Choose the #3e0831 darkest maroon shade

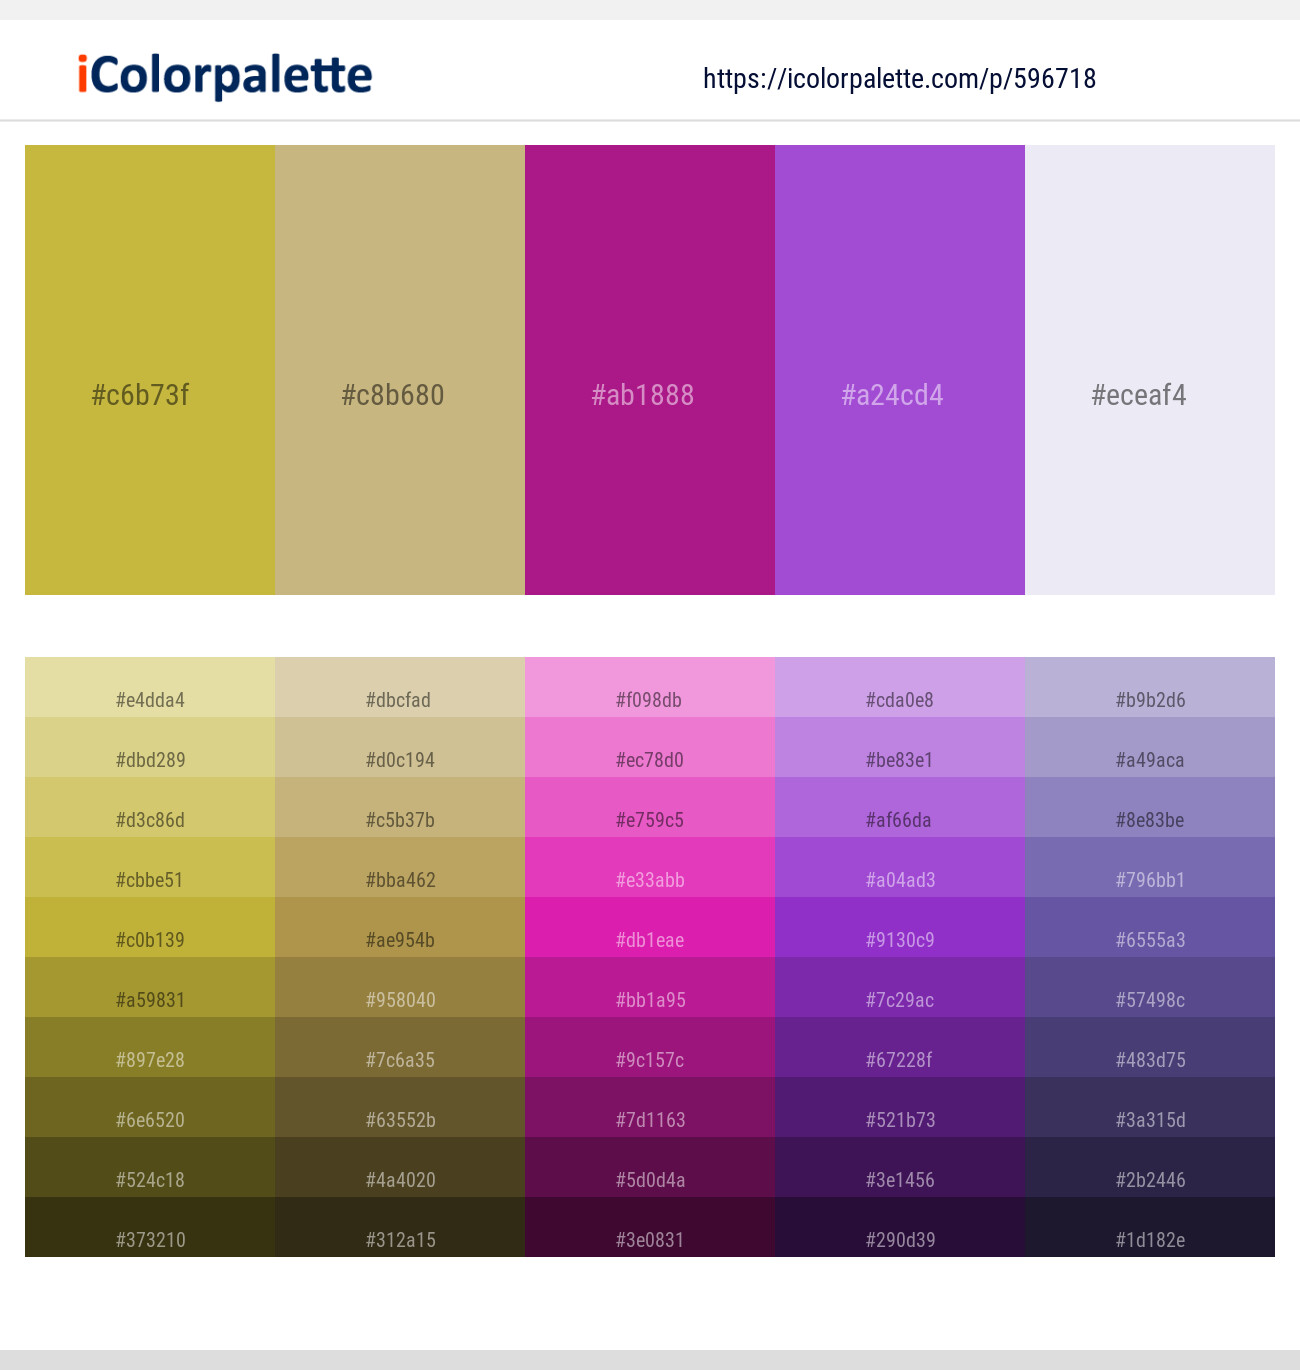650,1228
